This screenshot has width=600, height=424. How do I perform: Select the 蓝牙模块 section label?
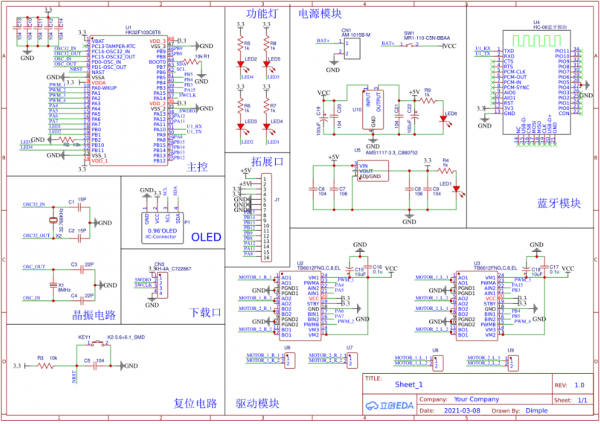[559, 203]
